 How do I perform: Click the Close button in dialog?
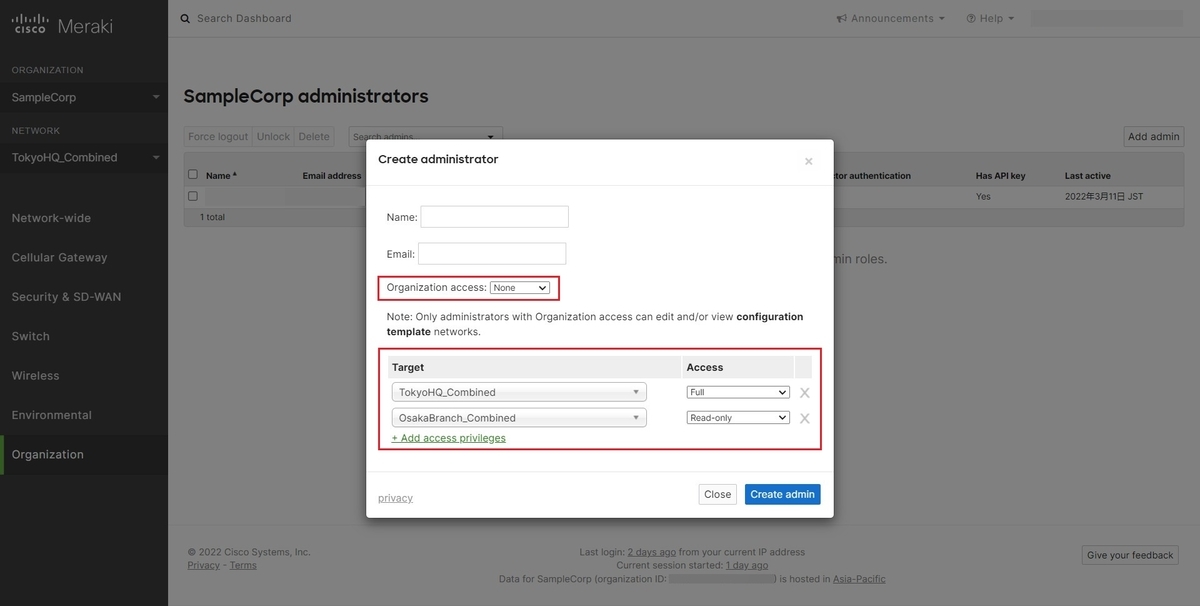pos(718,494)
